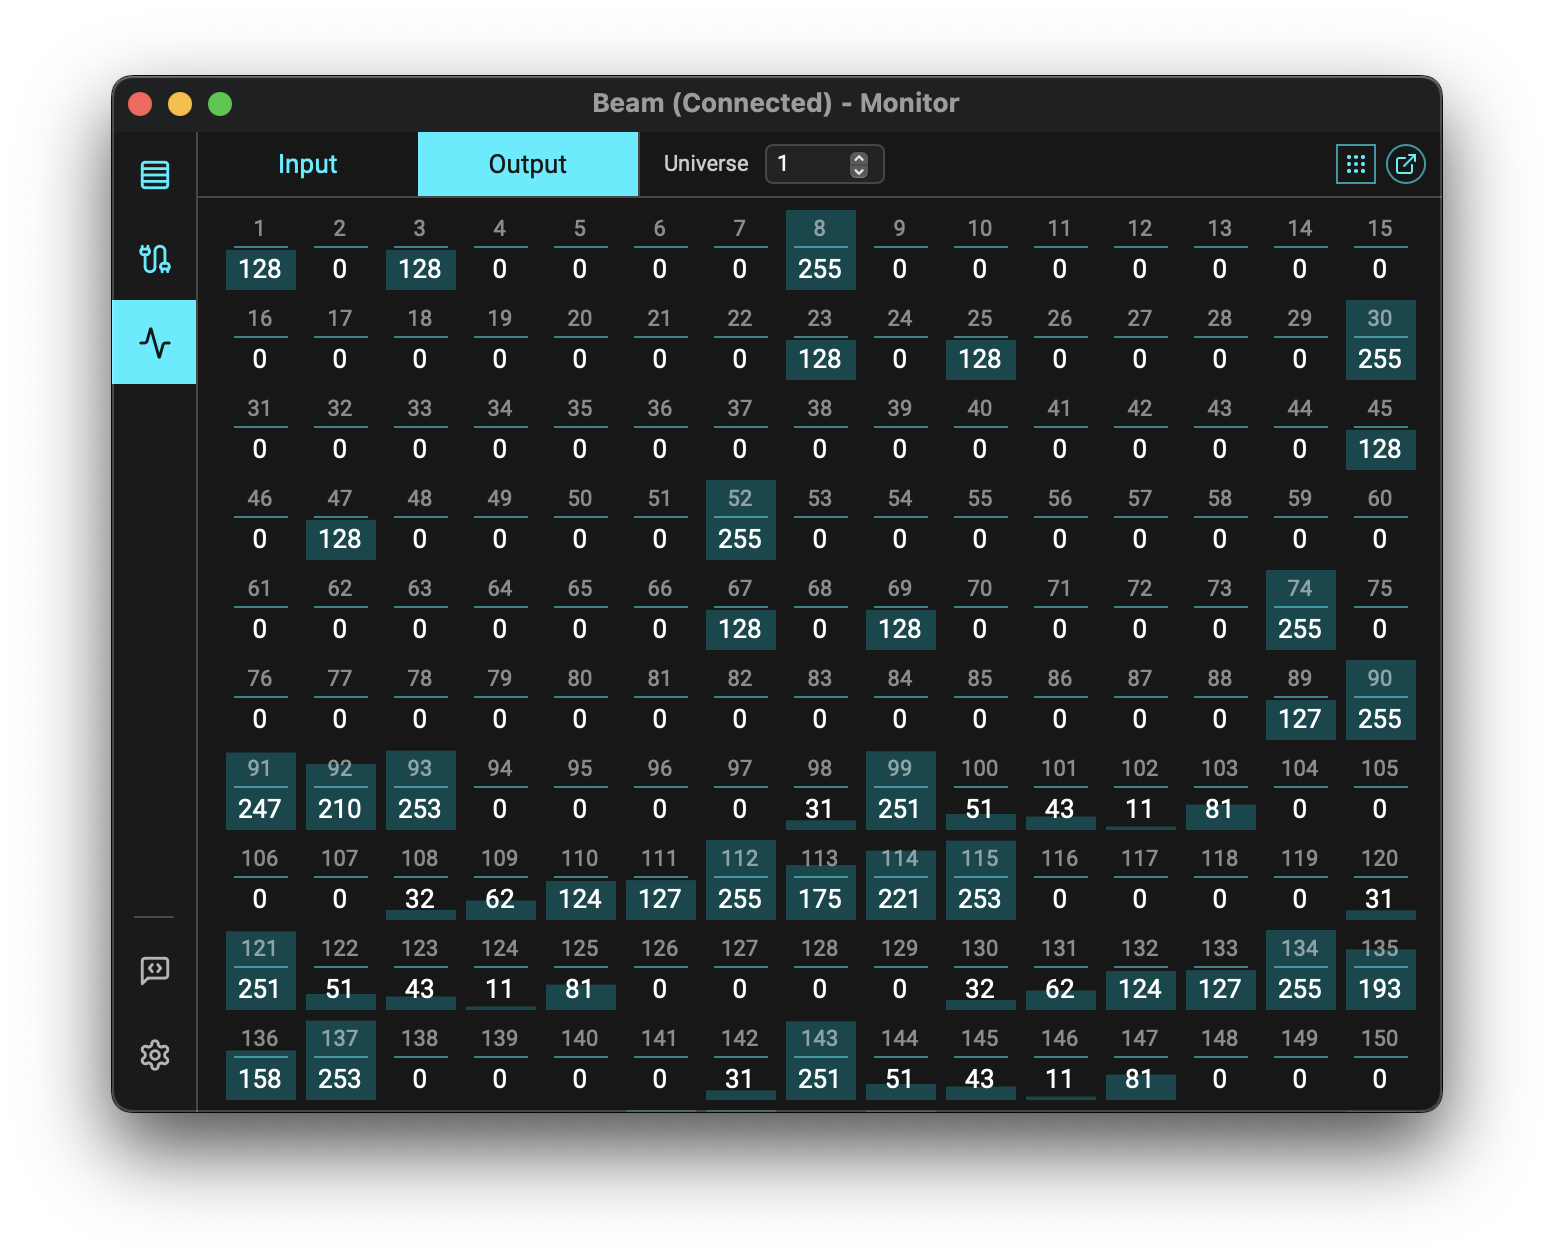The width and height of the screenshot is (1554, 1260).
Task: Select channel 137 cell showing 253
Action: [340, 1060]
